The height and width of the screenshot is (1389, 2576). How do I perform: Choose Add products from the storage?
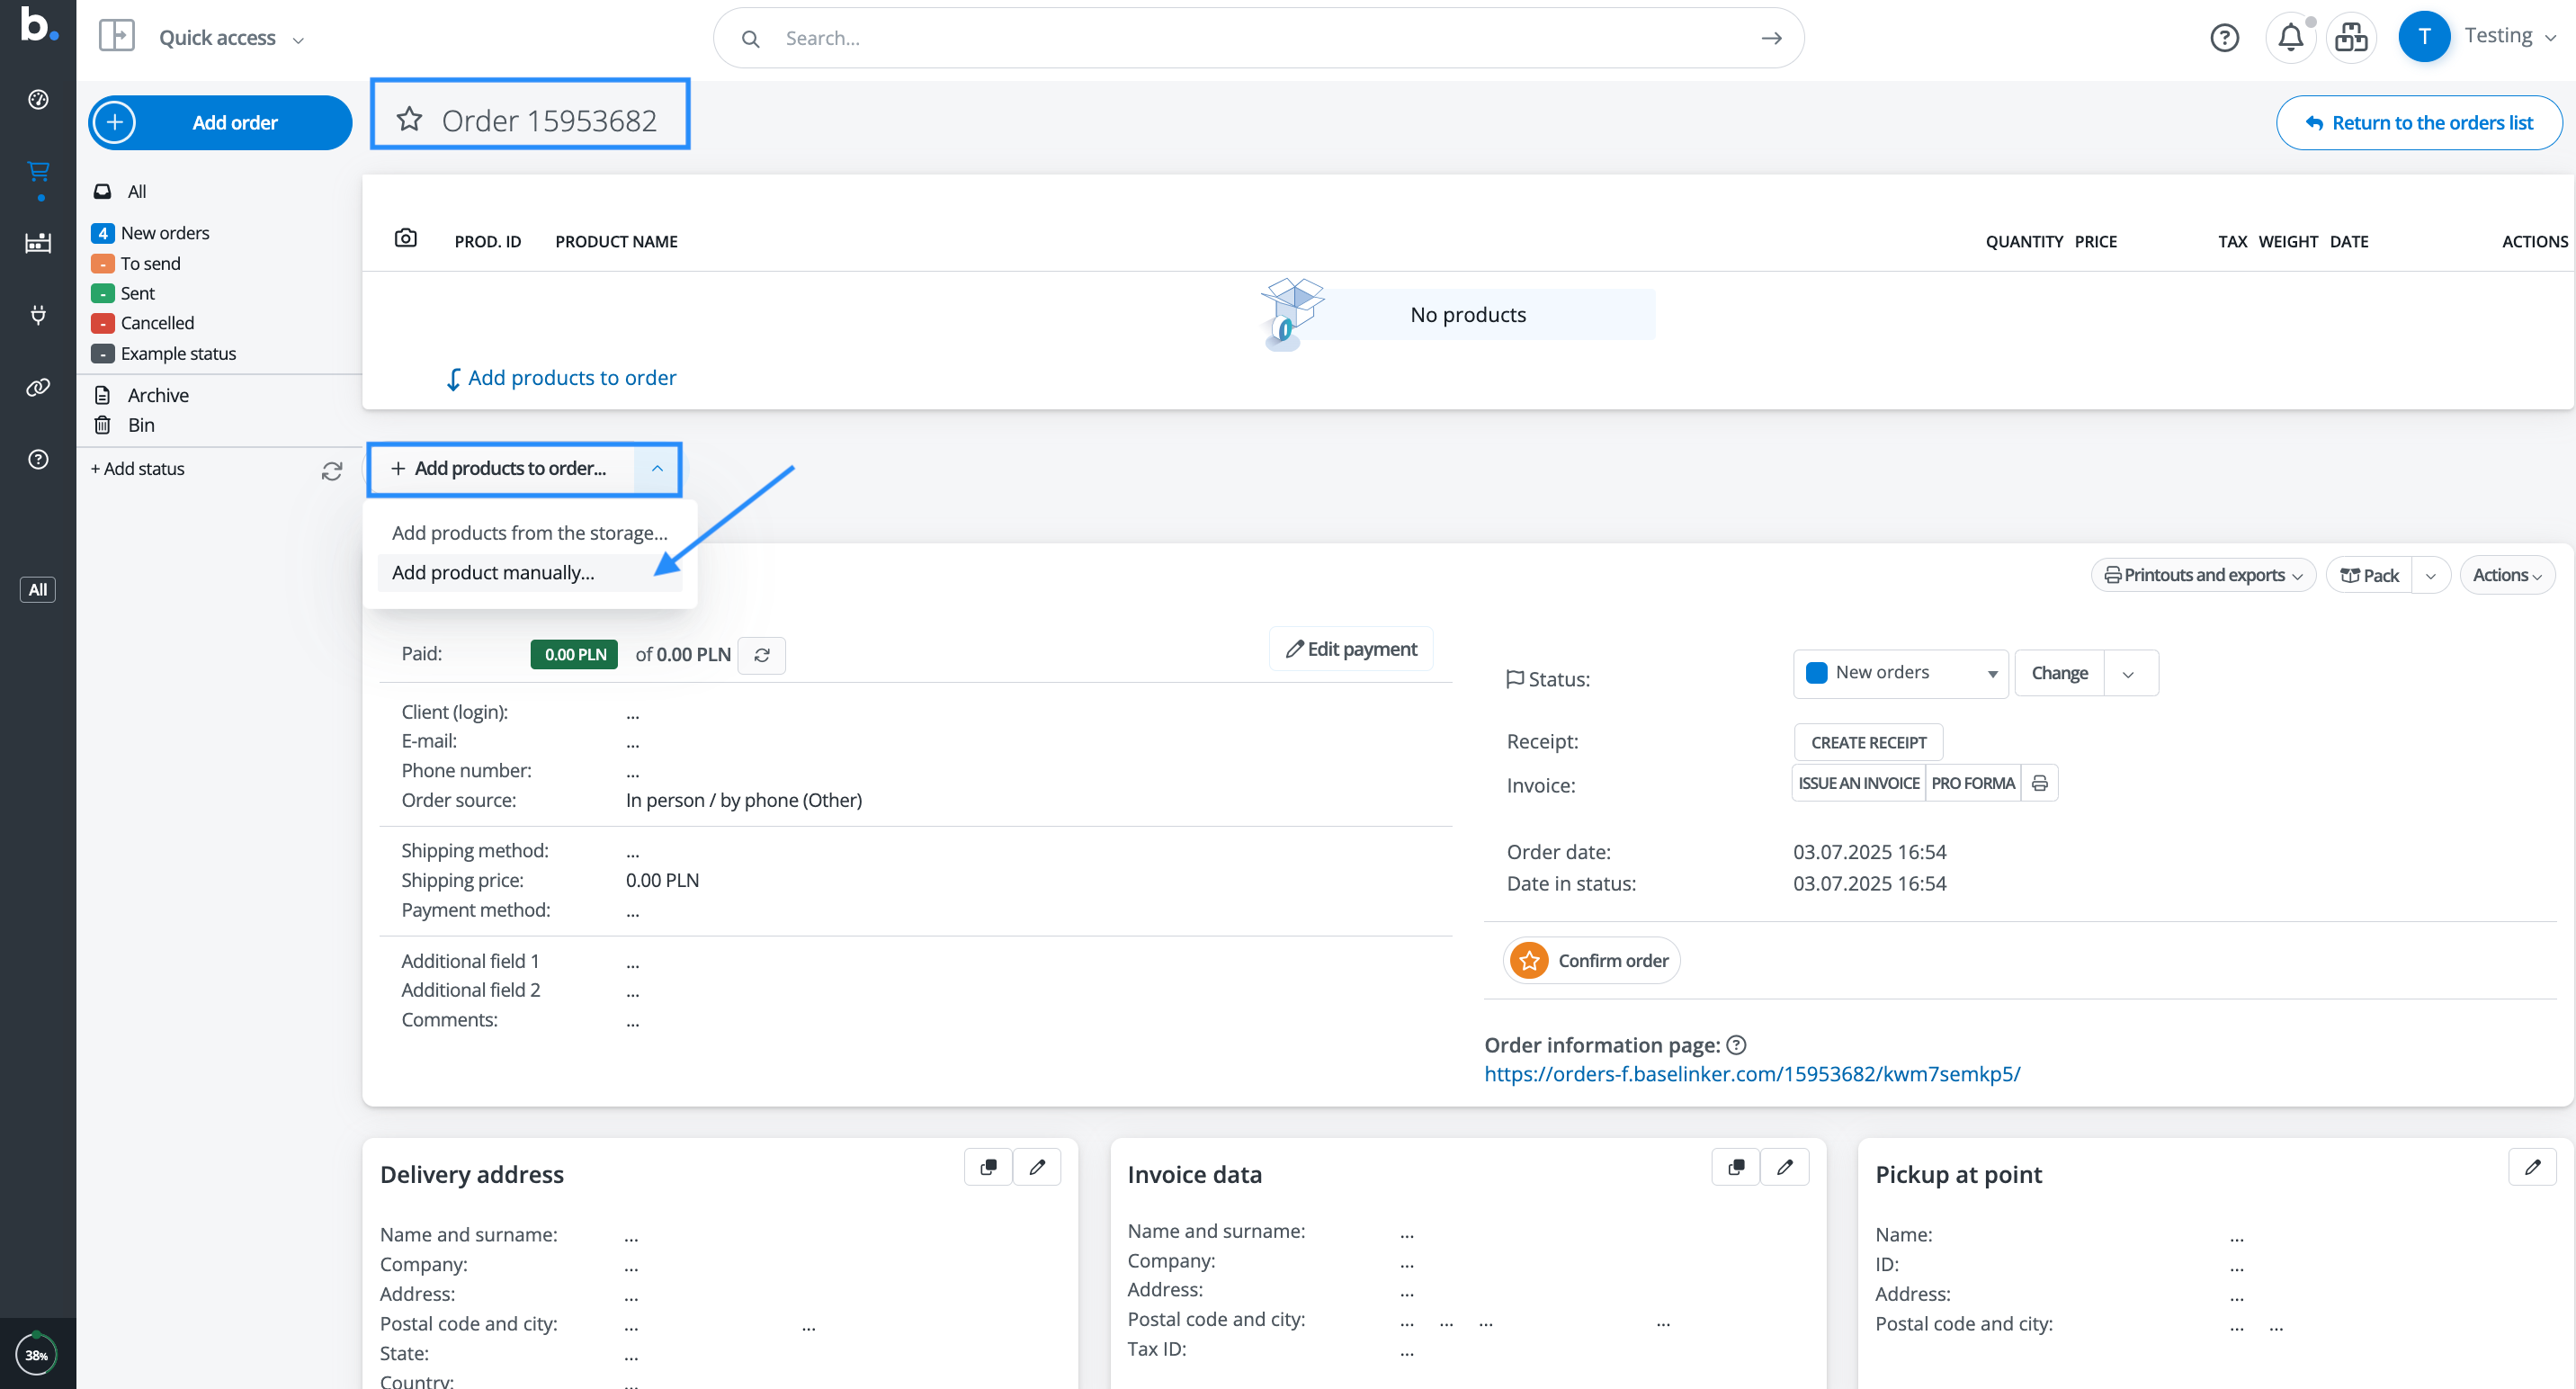(529, 533)
